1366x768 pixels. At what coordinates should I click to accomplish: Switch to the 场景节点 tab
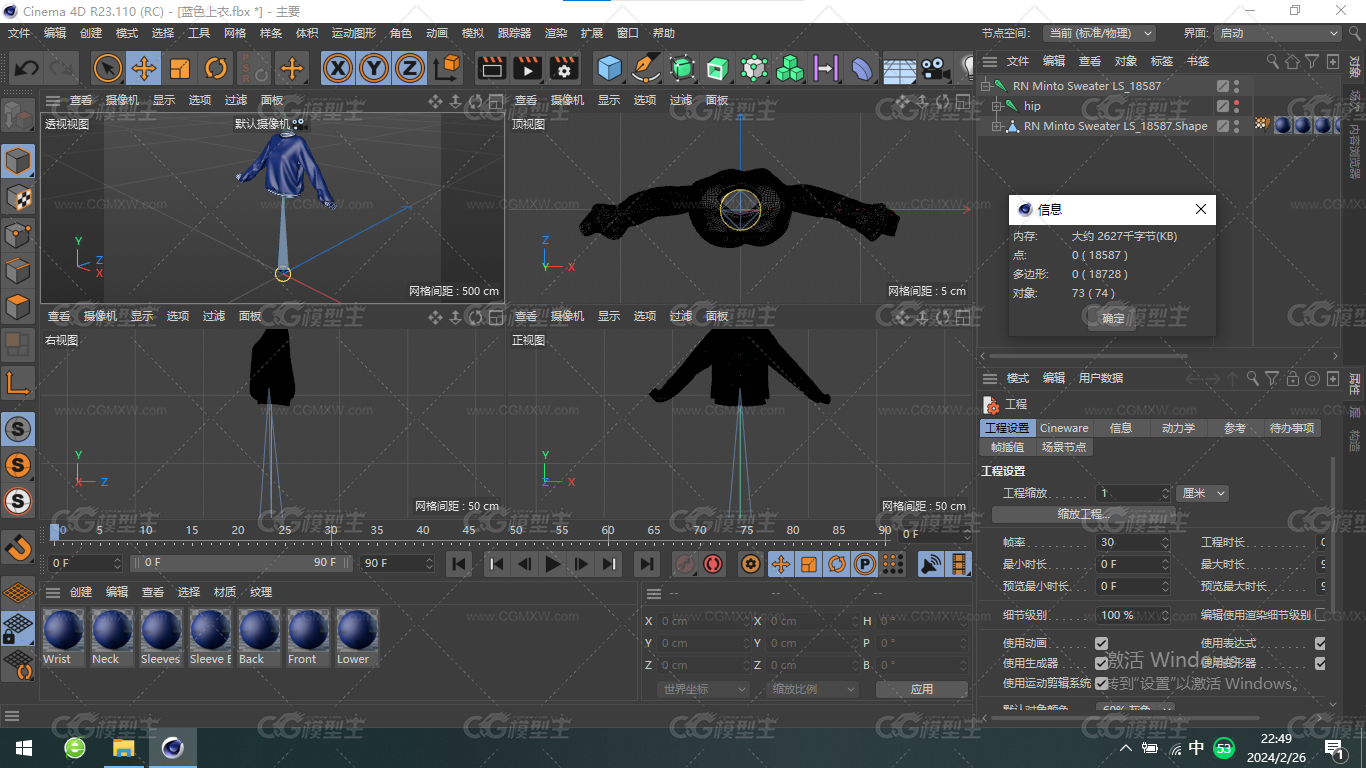point(1063,447)
